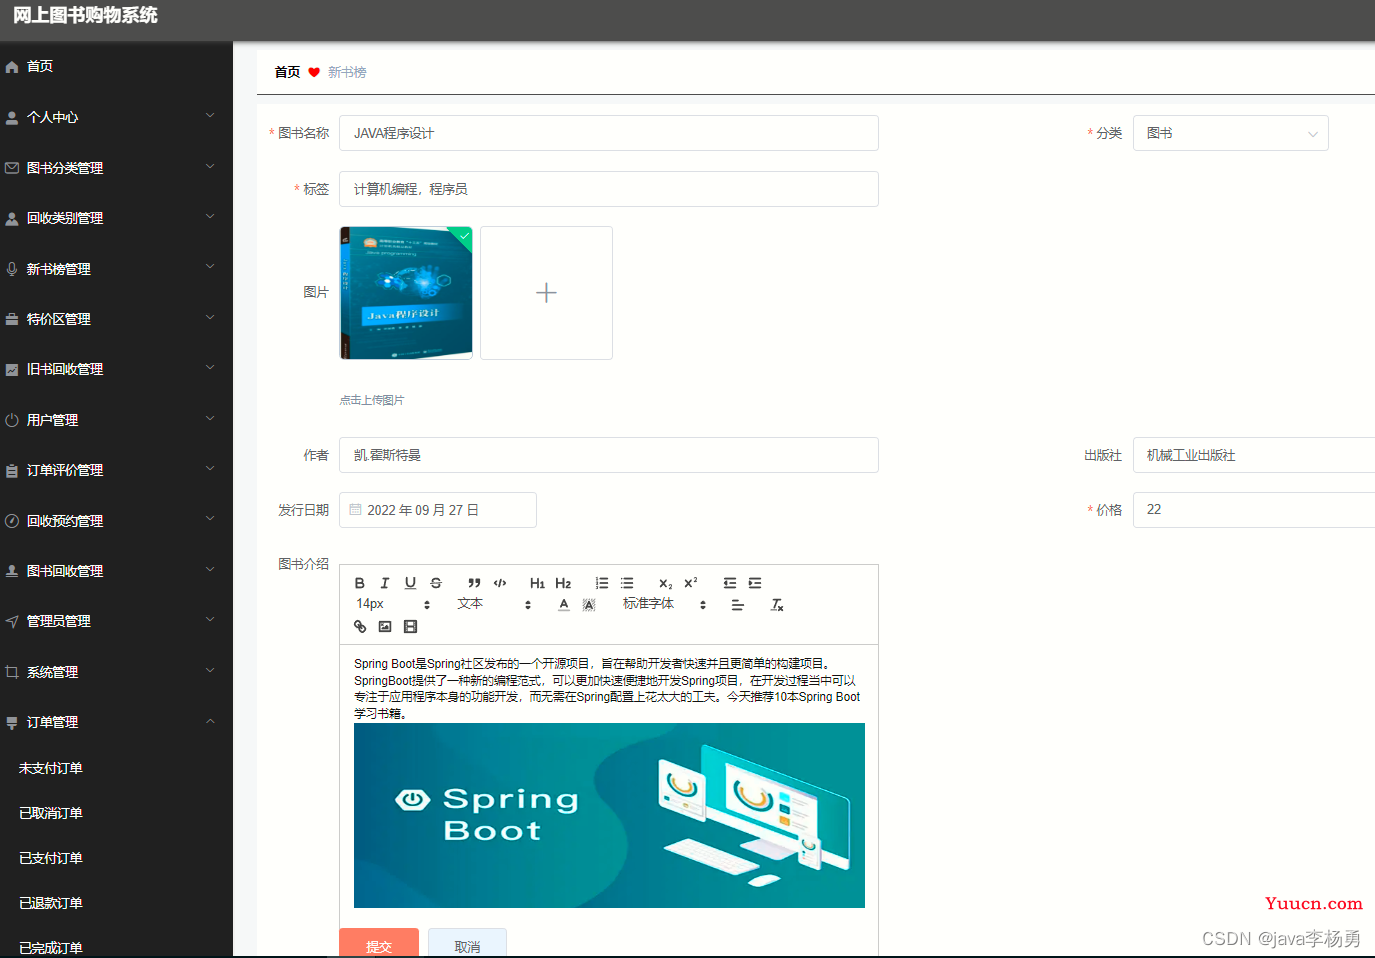The width and height of the screenshot is (1375, 958).
Task: Collapse the 订单管理 sidebar menu
Action: tap(116, 722)
